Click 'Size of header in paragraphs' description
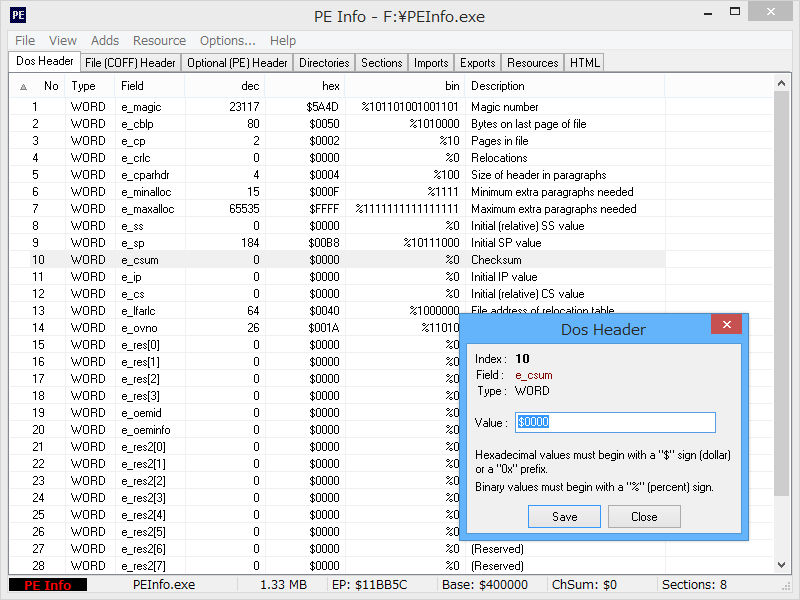The width and height of the screenshot is (800, 600). (538, 175)
